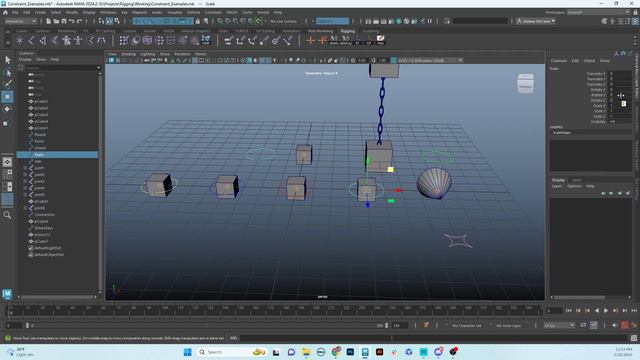Viewport: 640px width, 360px height.
Task: Switch to the Rigging shelf tab
Action: [x=347, y=31]
